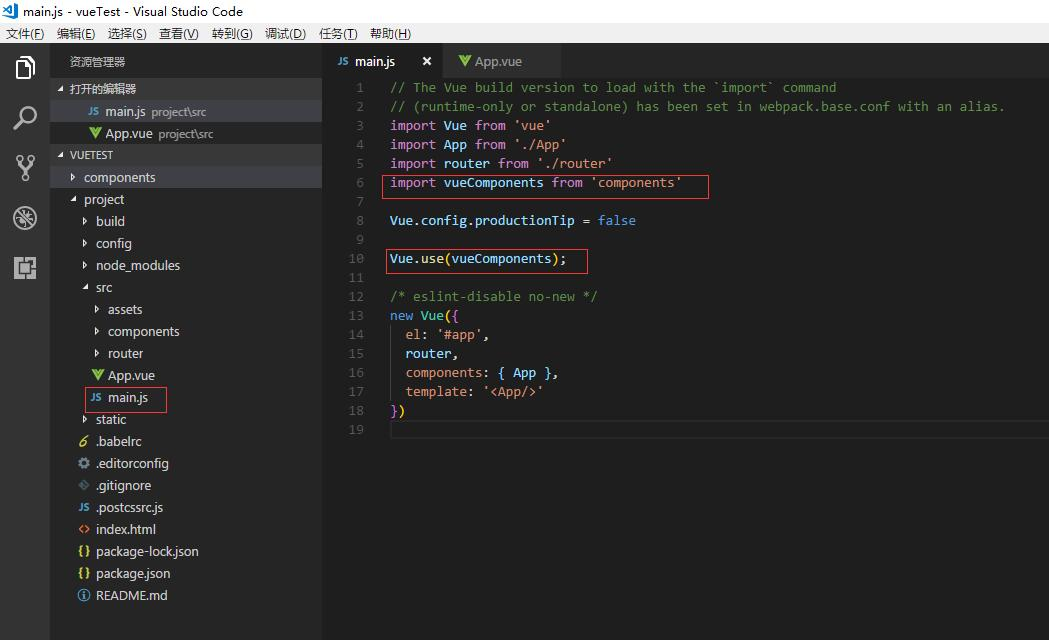
Task: Expand the node_modules folder
Action: tap(186, 265)
